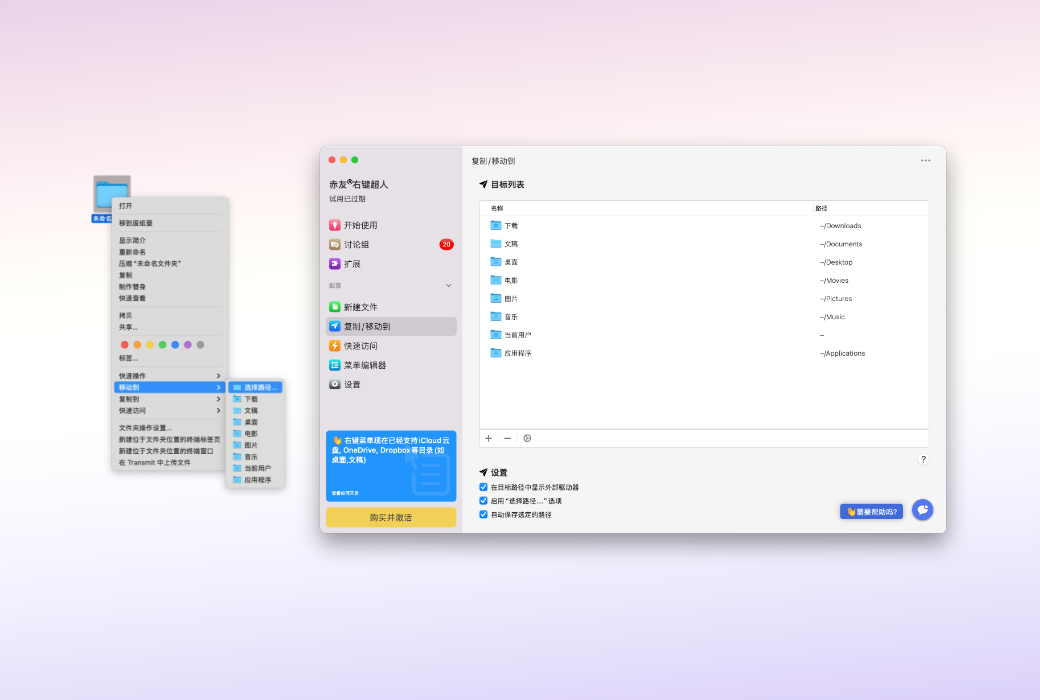The height and width of the screenshot is (700, 1040).
Task: Open the 讨论组 sidebar item
Action: click(x=391, y=244)
